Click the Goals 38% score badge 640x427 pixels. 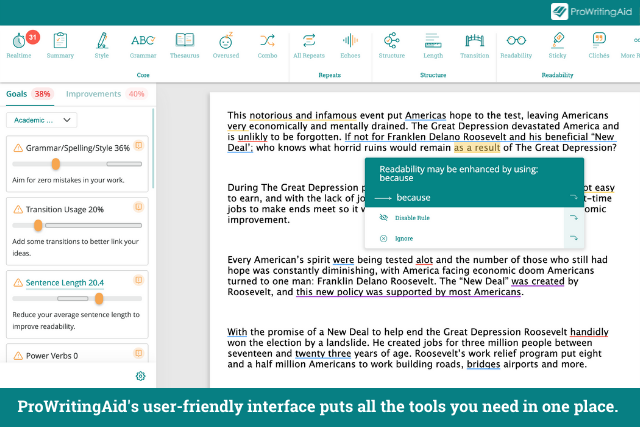[42, 94]
